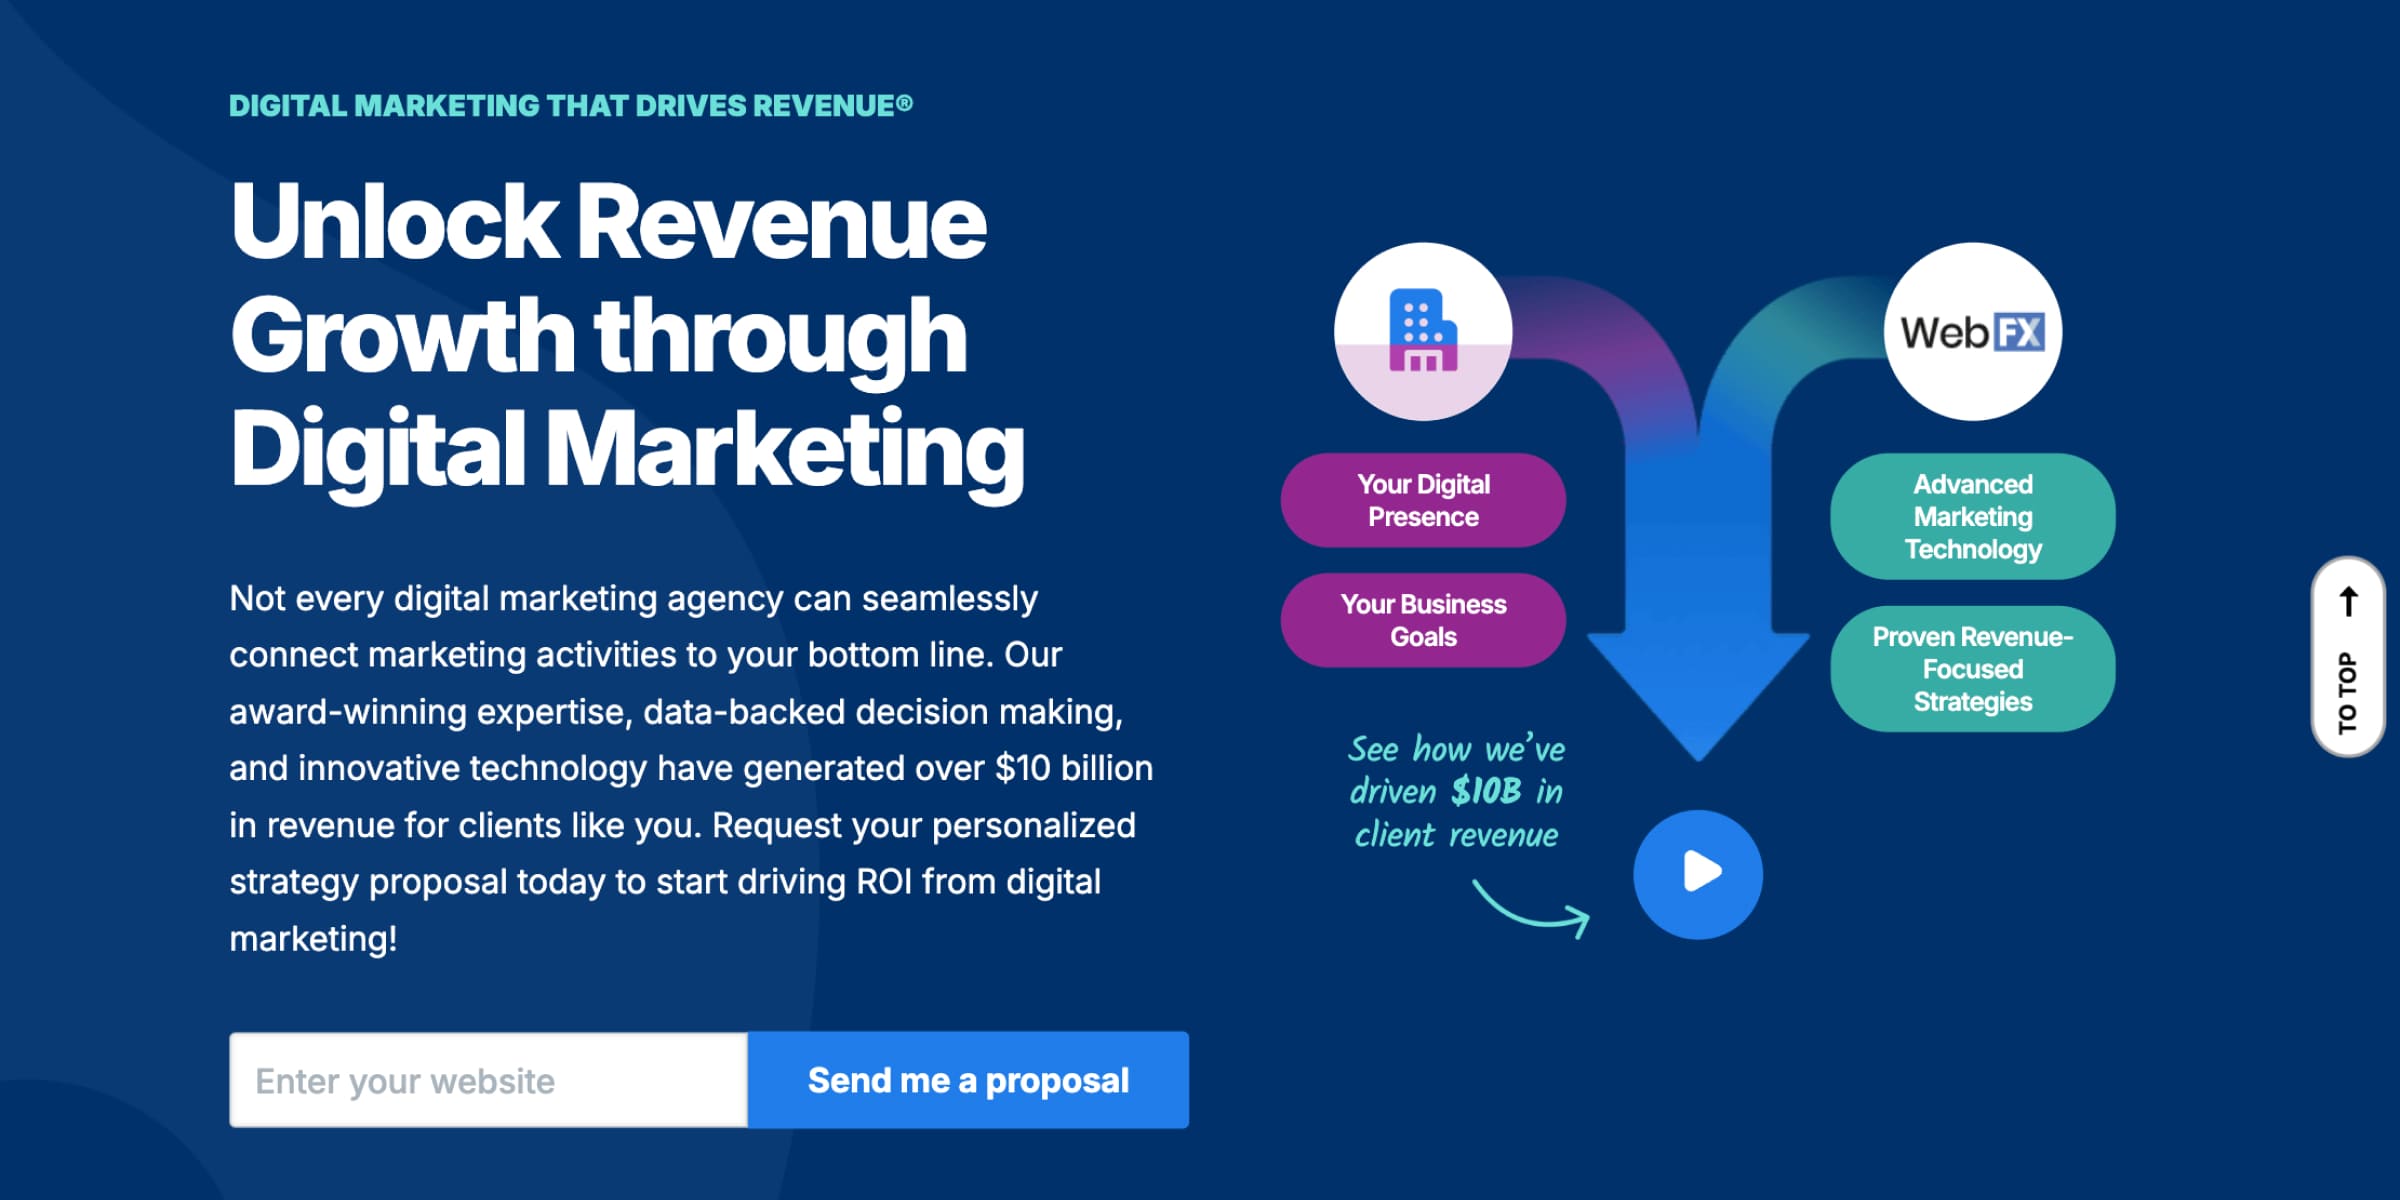Click the WebFX logo circle
The height and width of the screenshot is (1200, 2400).
[x=1972, y=331]
